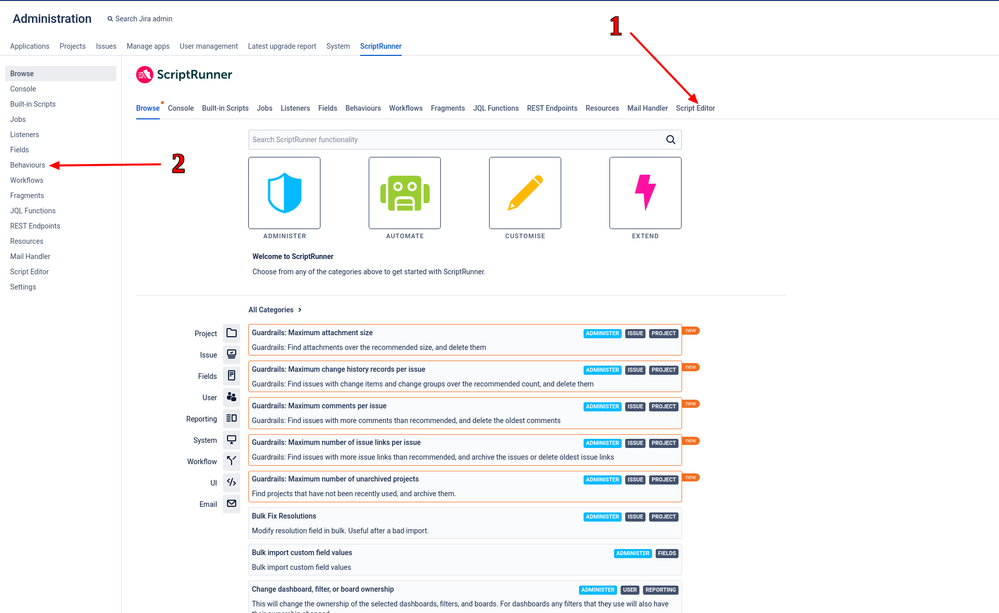
Task: Click Built-in Scripts in the left sidebar
Action: point(32,104)
